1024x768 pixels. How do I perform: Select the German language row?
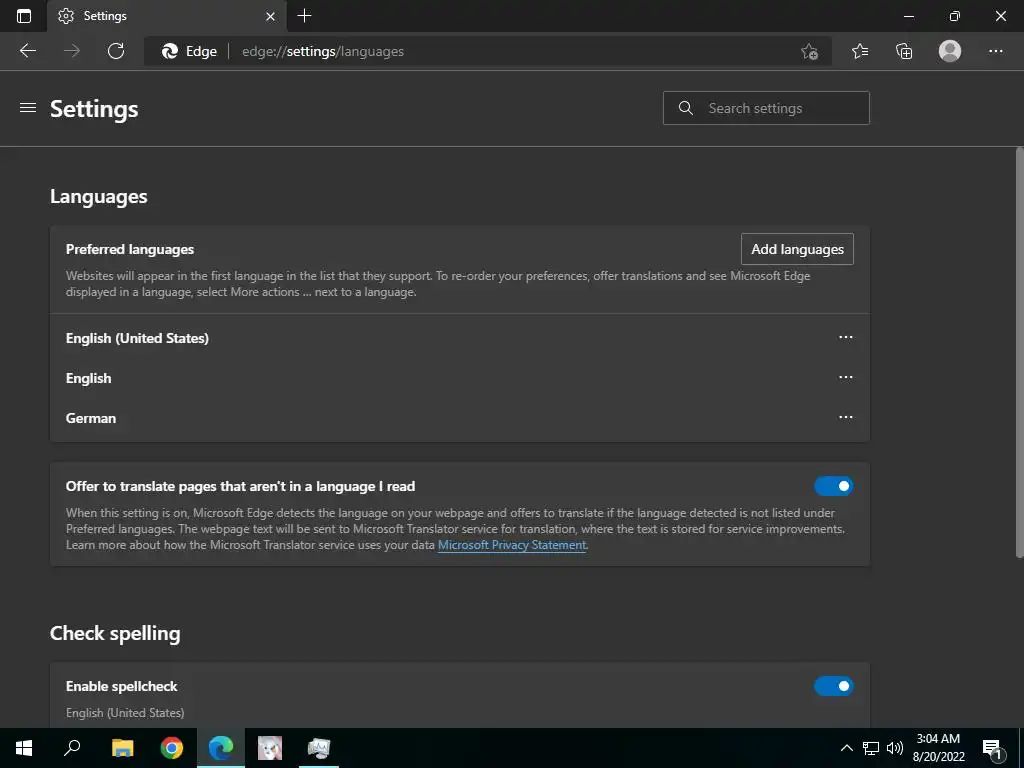(460, 418)
